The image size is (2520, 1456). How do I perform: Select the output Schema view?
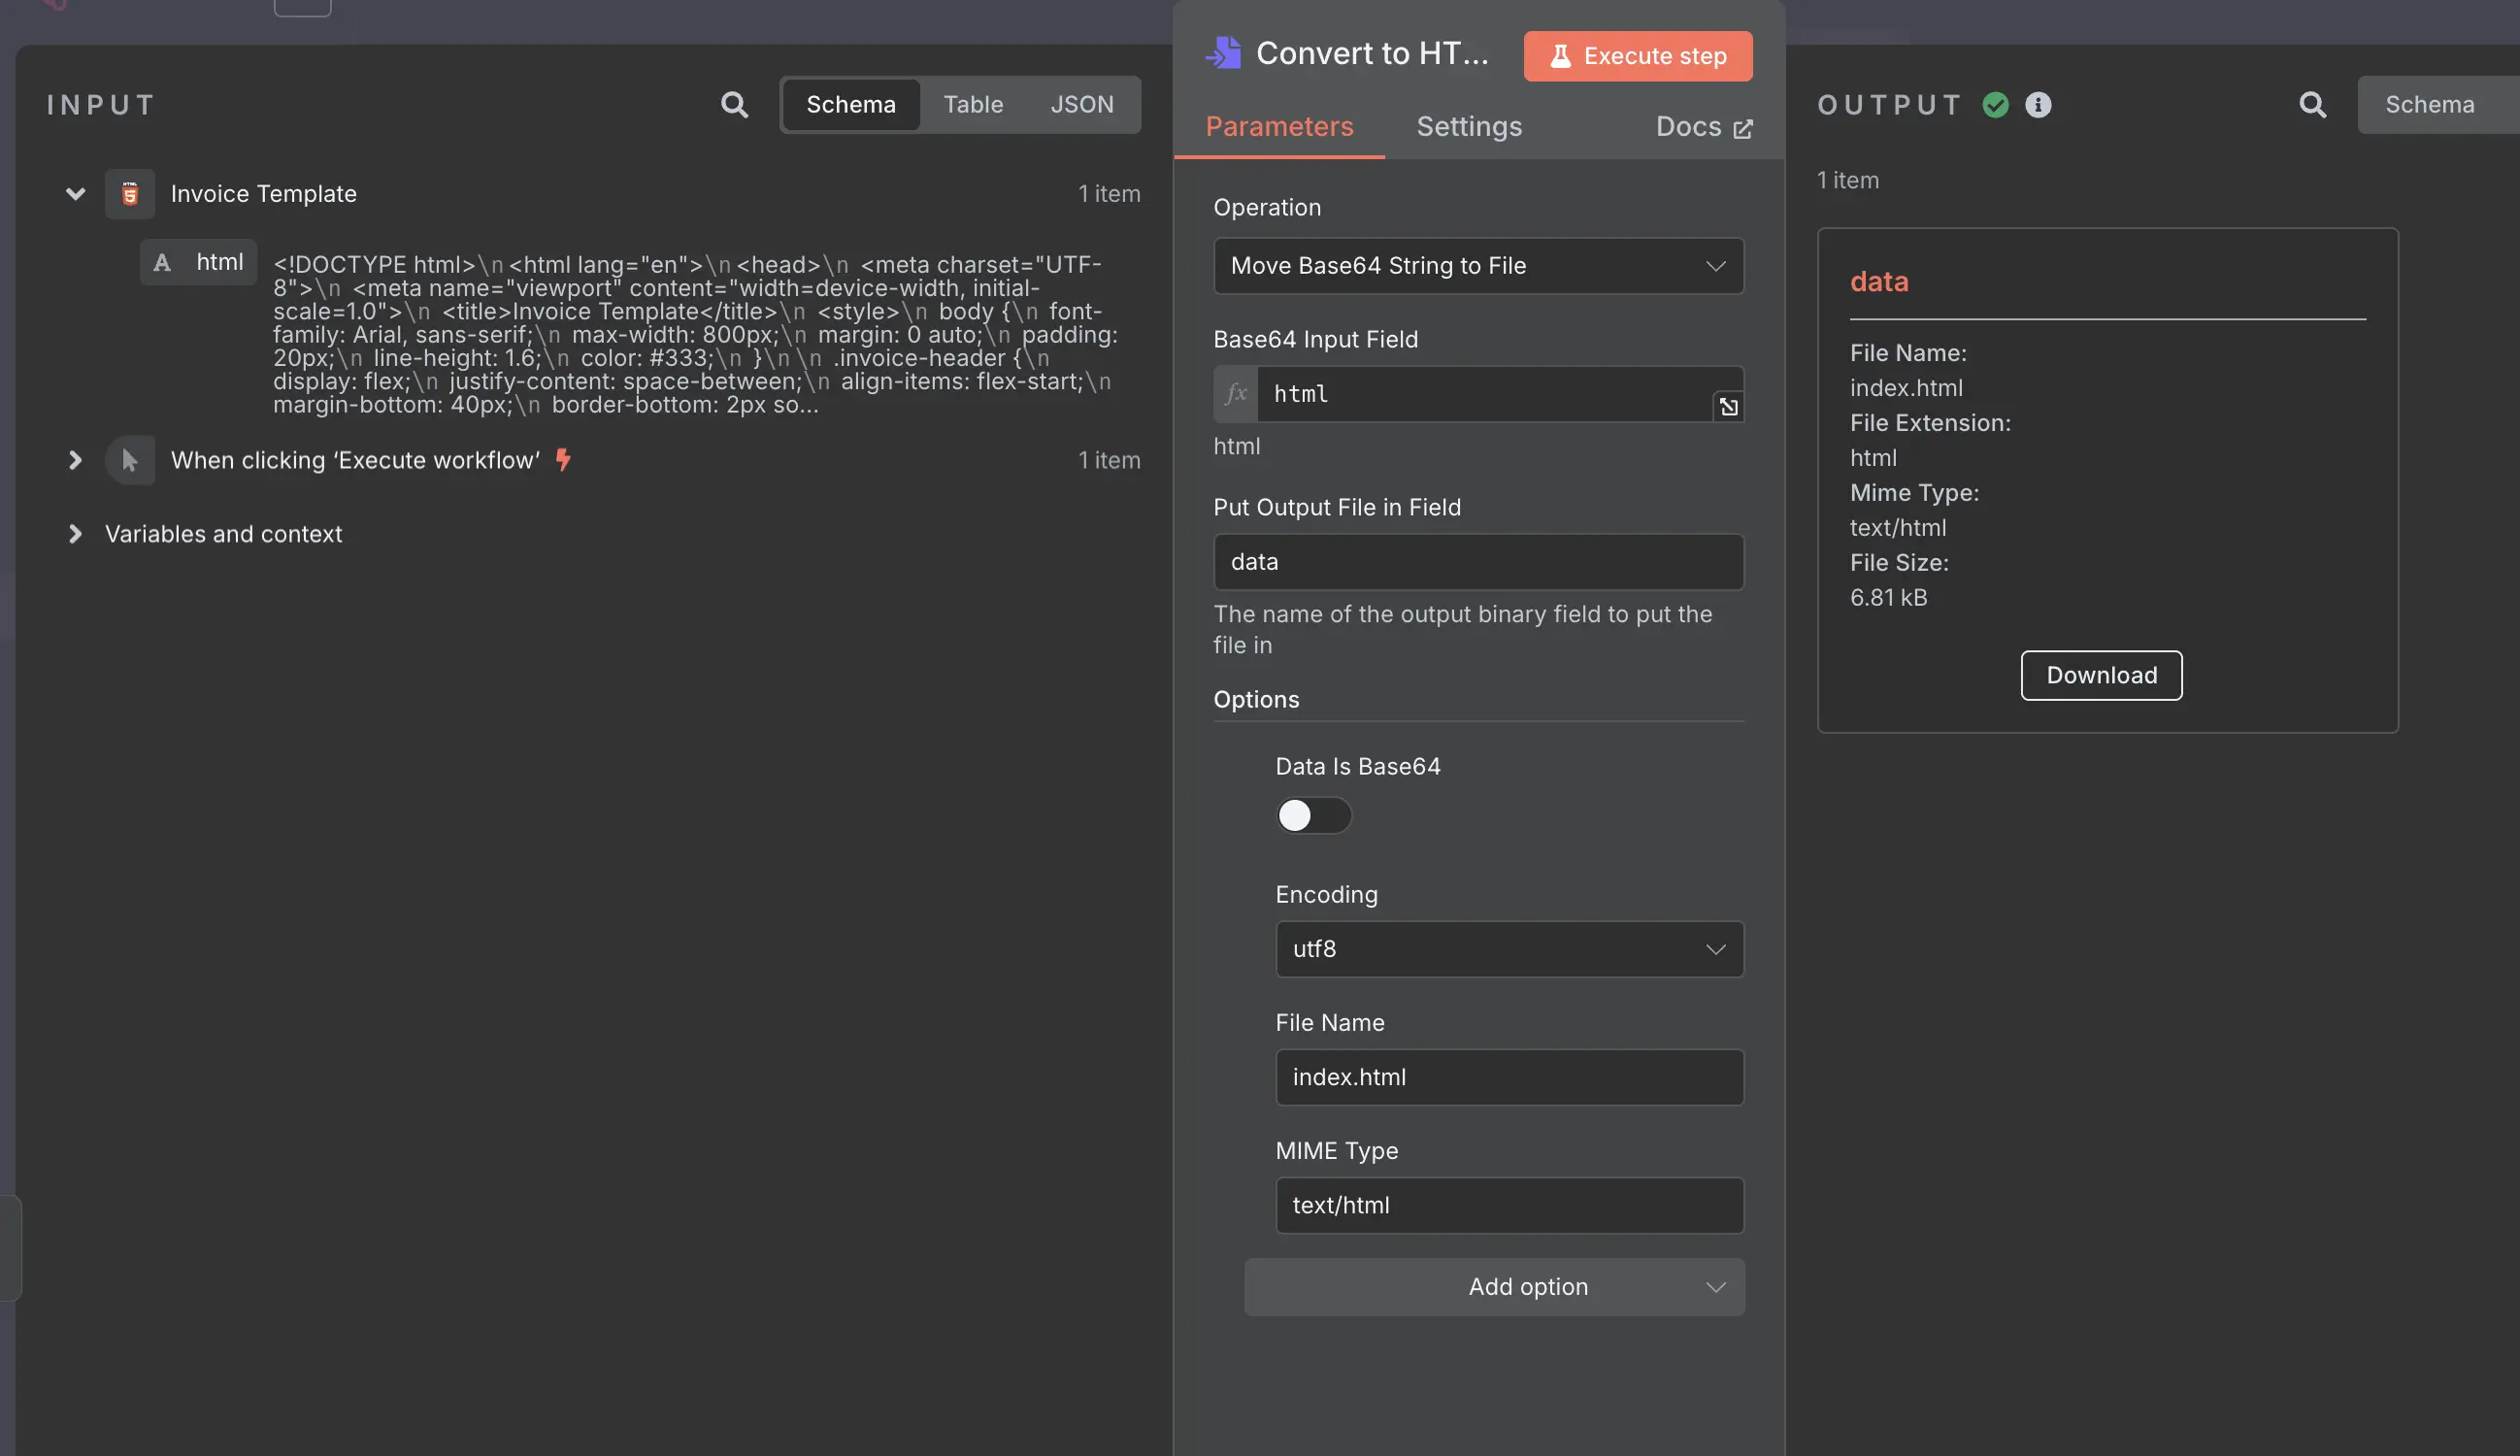click(x=2431, y=104)
